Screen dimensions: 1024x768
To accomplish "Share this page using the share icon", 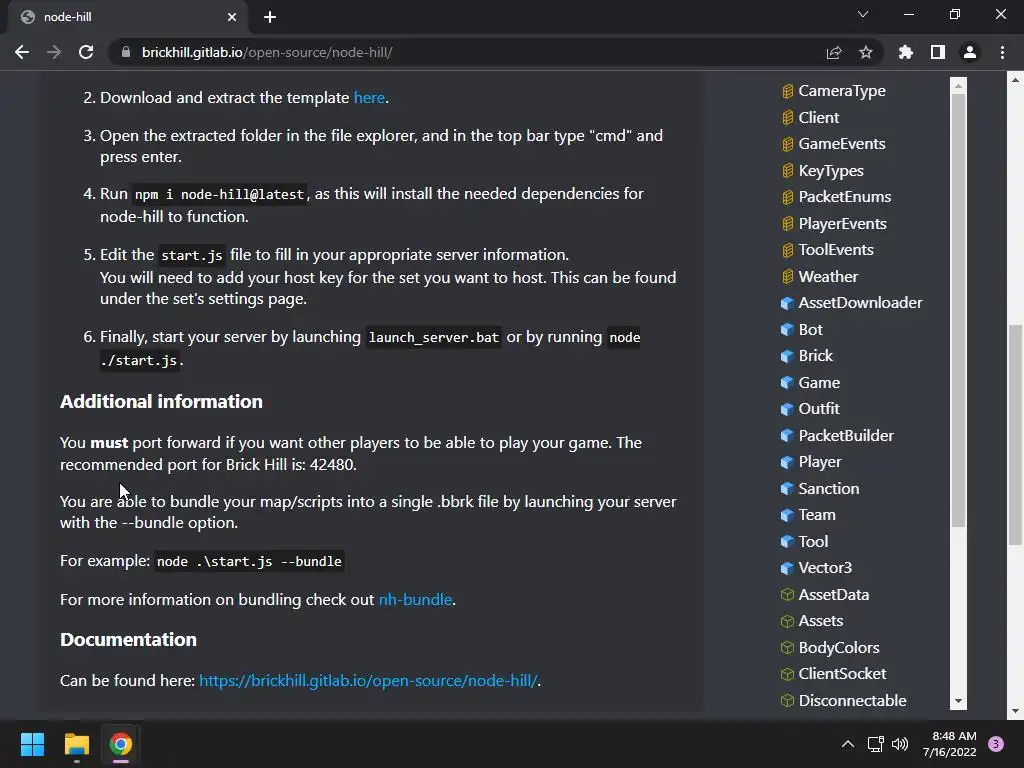I will (833, 52).
